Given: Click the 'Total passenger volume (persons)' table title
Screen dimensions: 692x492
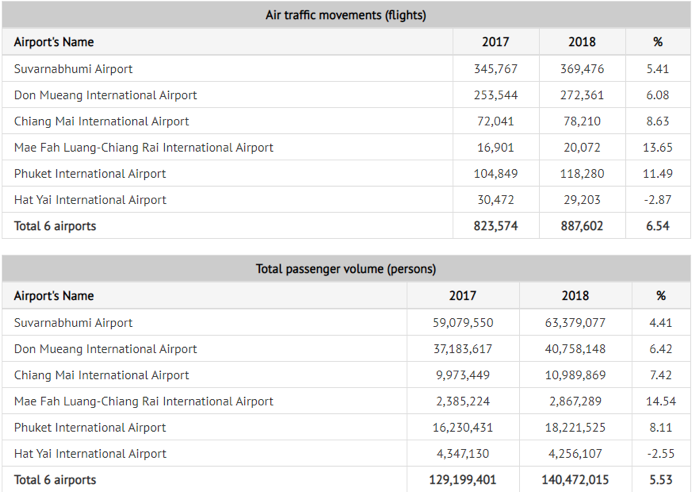Looking at the screenshot, I should click(x=345, y=269).
